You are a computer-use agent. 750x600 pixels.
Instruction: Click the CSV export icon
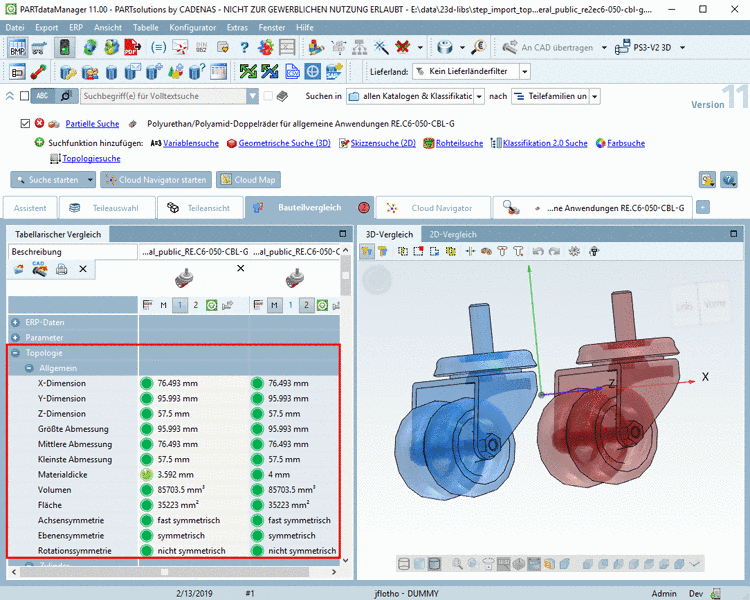(292, 72)
